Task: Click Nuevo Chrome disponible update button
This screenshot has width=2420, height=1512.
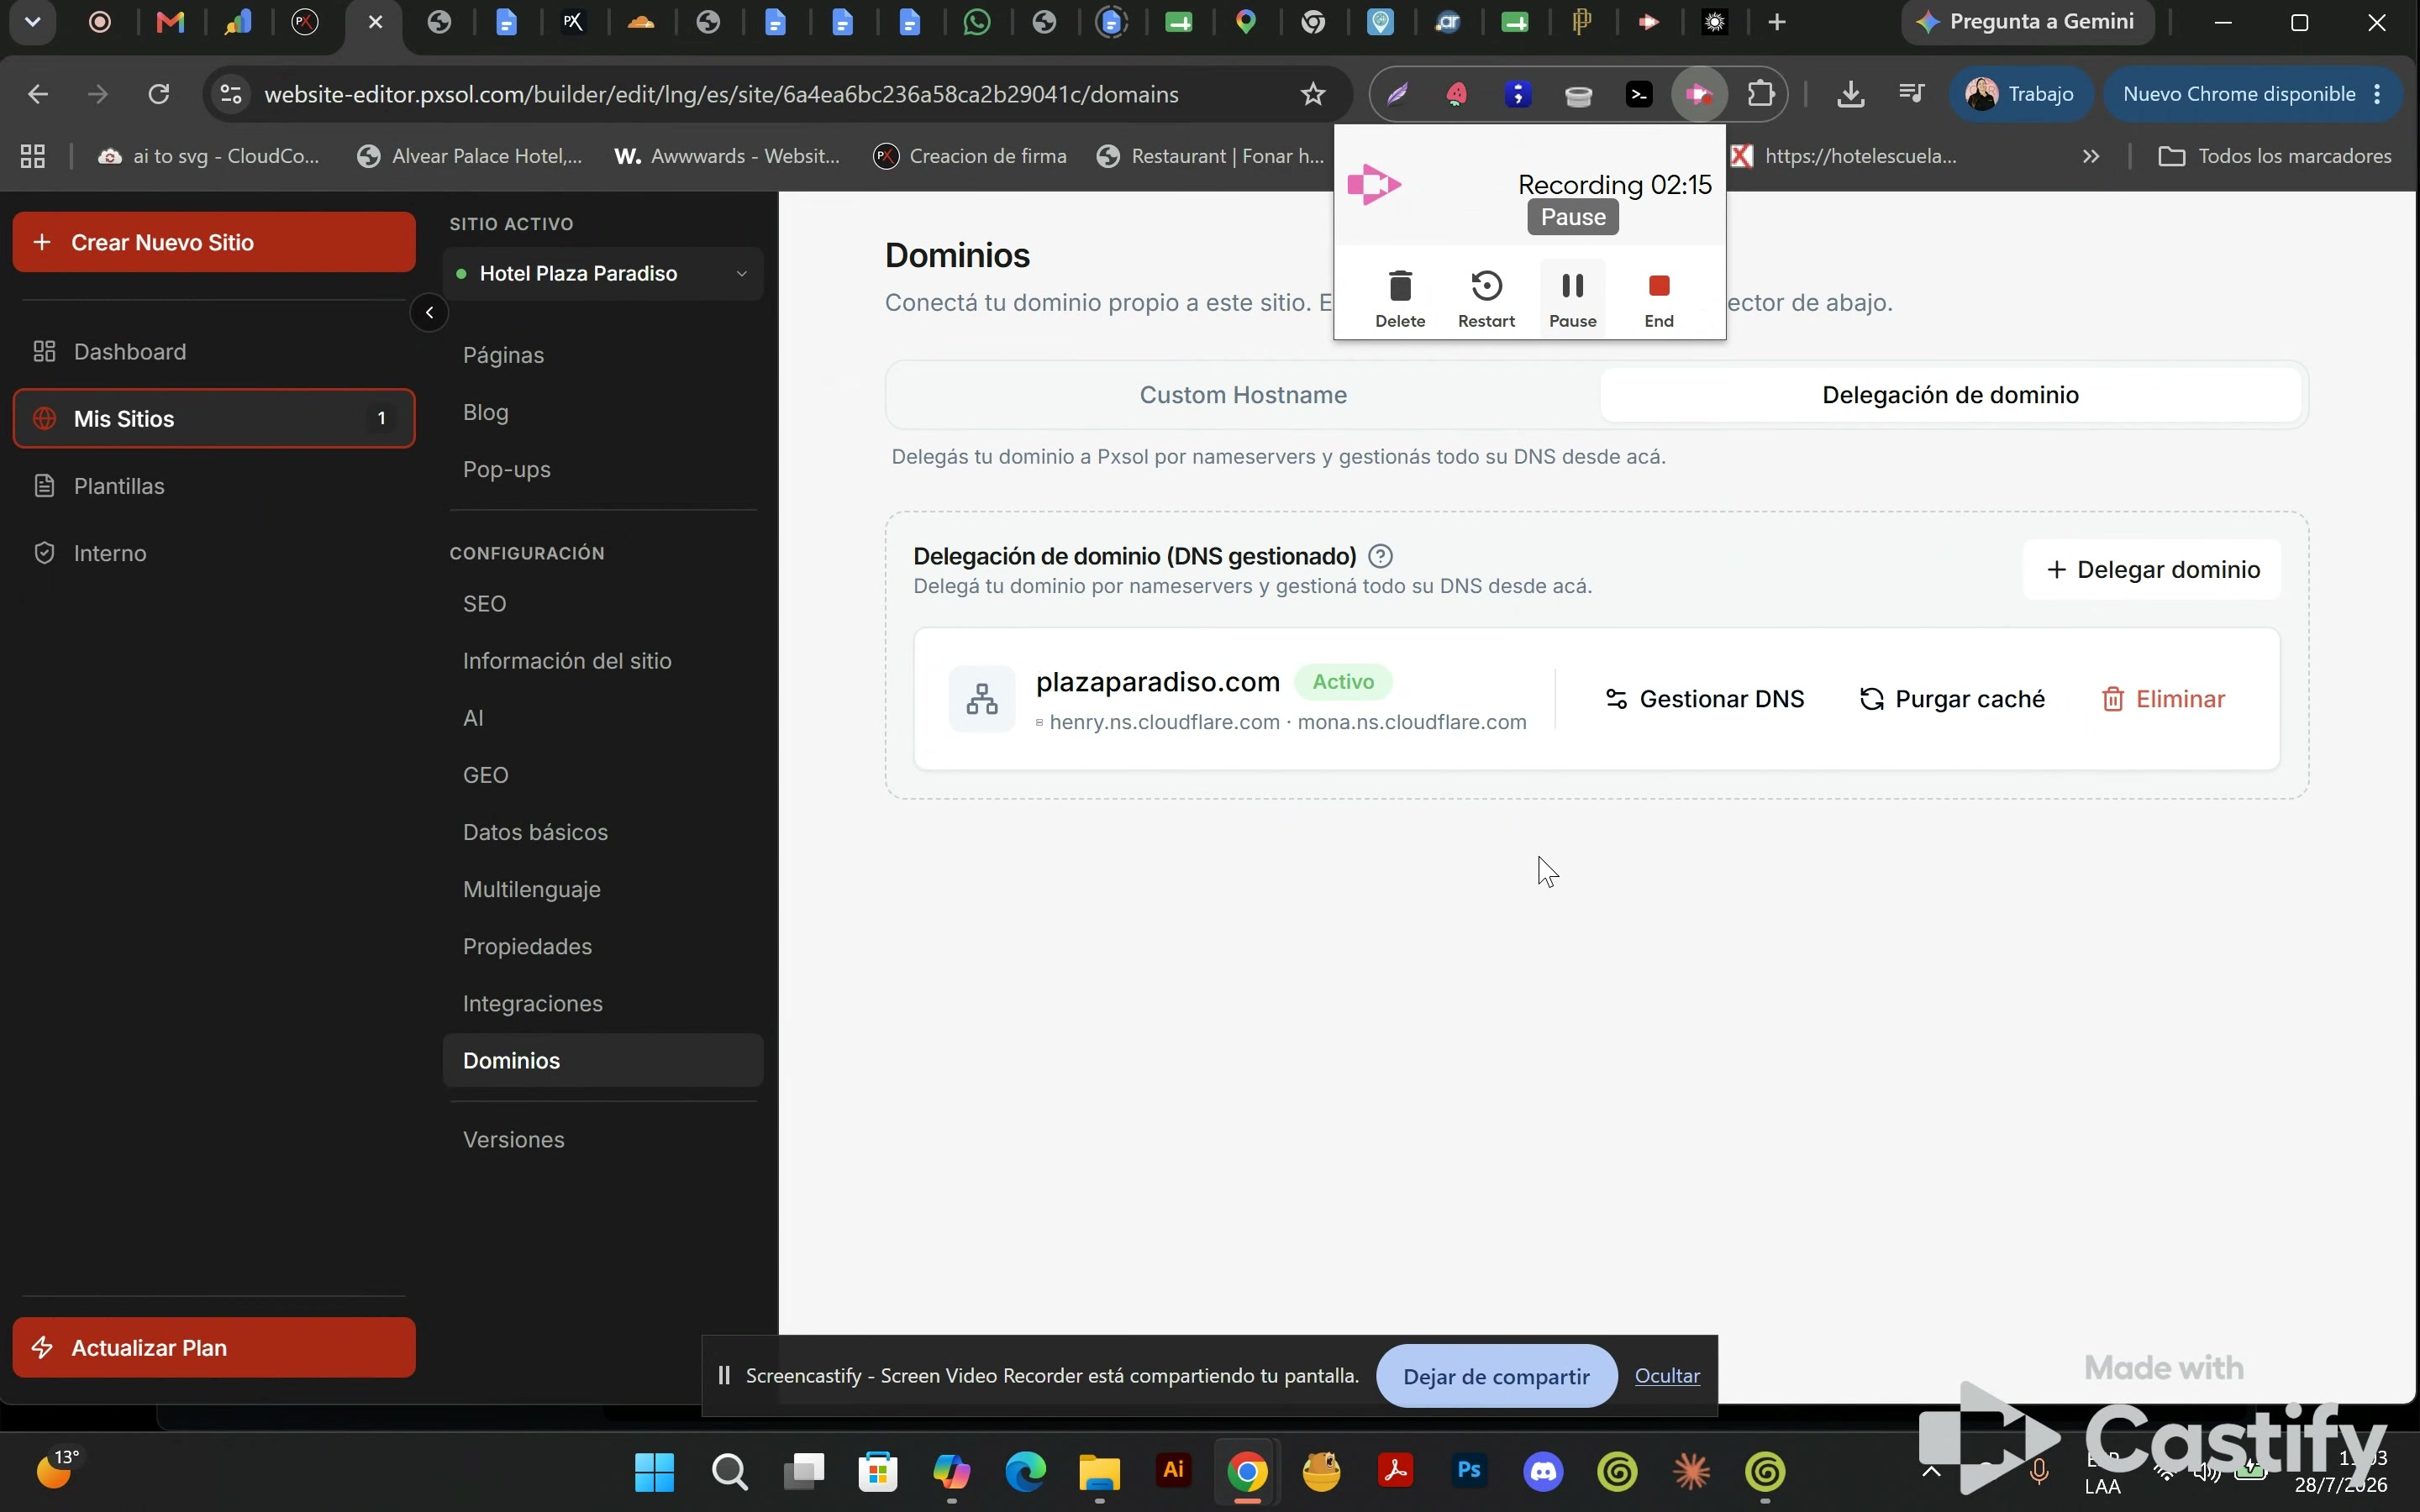Action: click(x=2252, y=94)
